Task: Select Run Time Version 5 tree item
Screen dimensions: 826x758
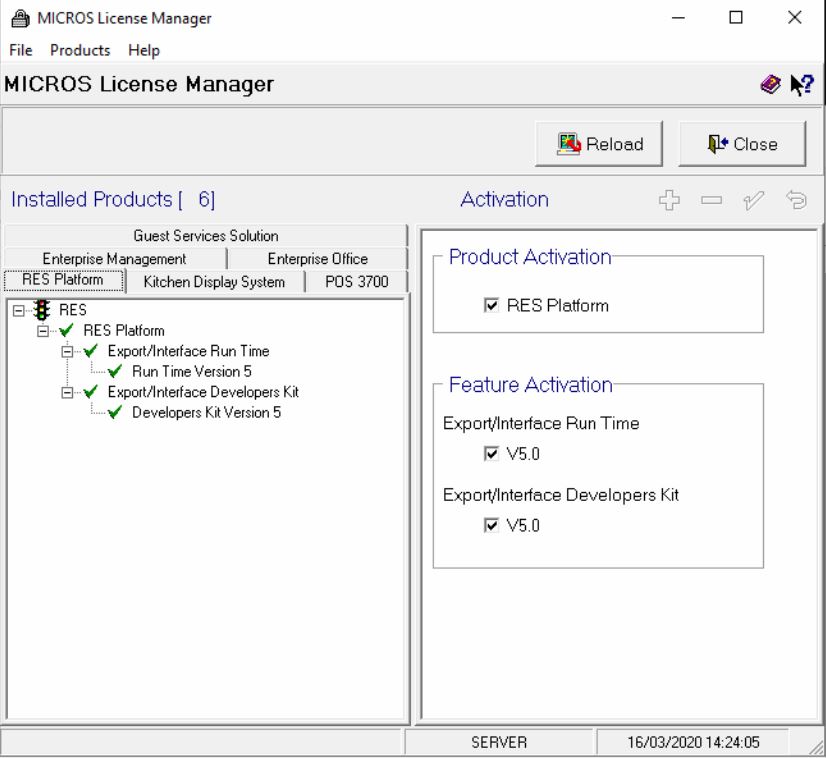Action: [x=192, y=371]
